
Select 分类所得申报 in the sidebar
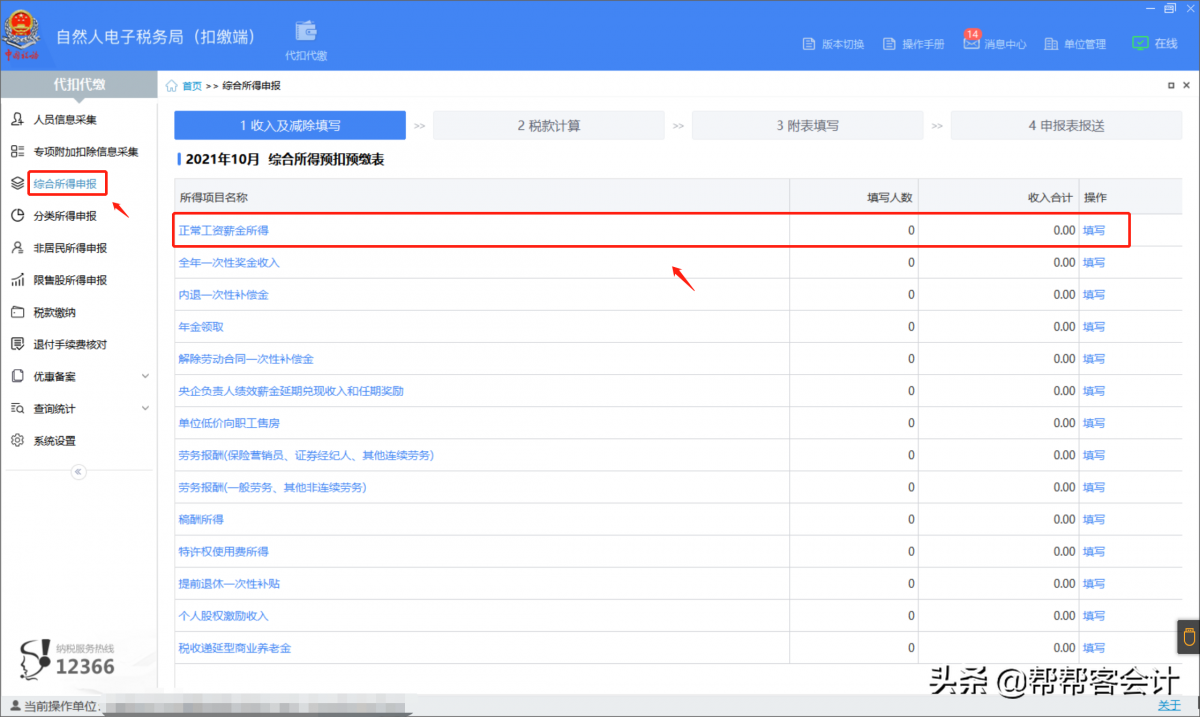65,216
